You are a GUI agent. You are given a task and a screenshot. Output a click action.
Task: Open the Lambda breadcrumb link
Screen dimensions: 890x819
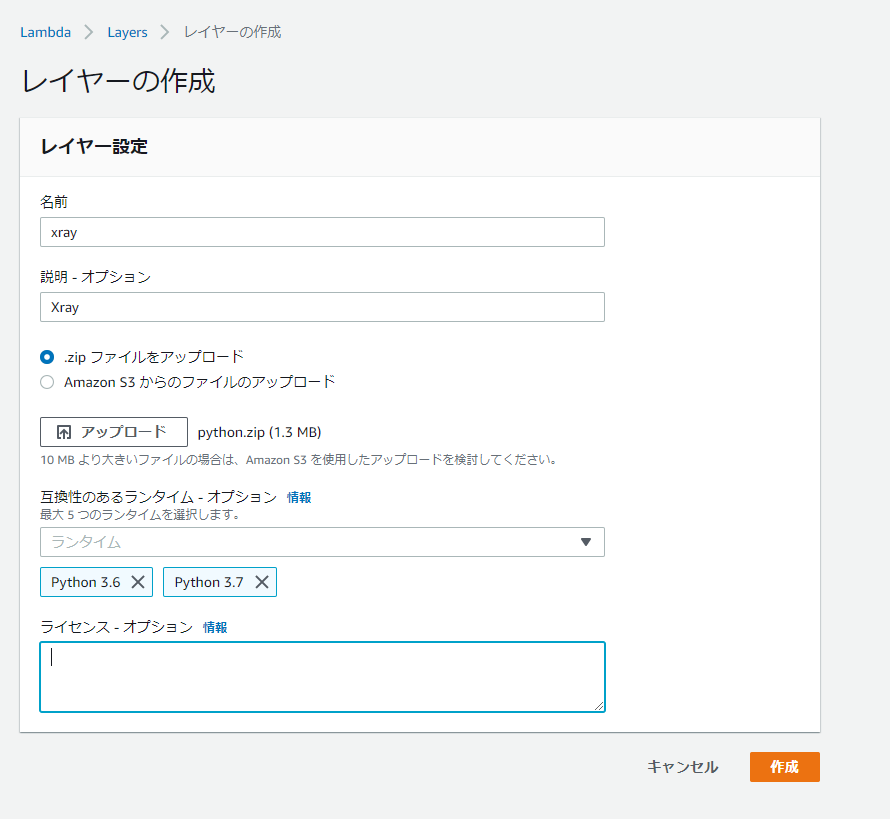[45, 32]
